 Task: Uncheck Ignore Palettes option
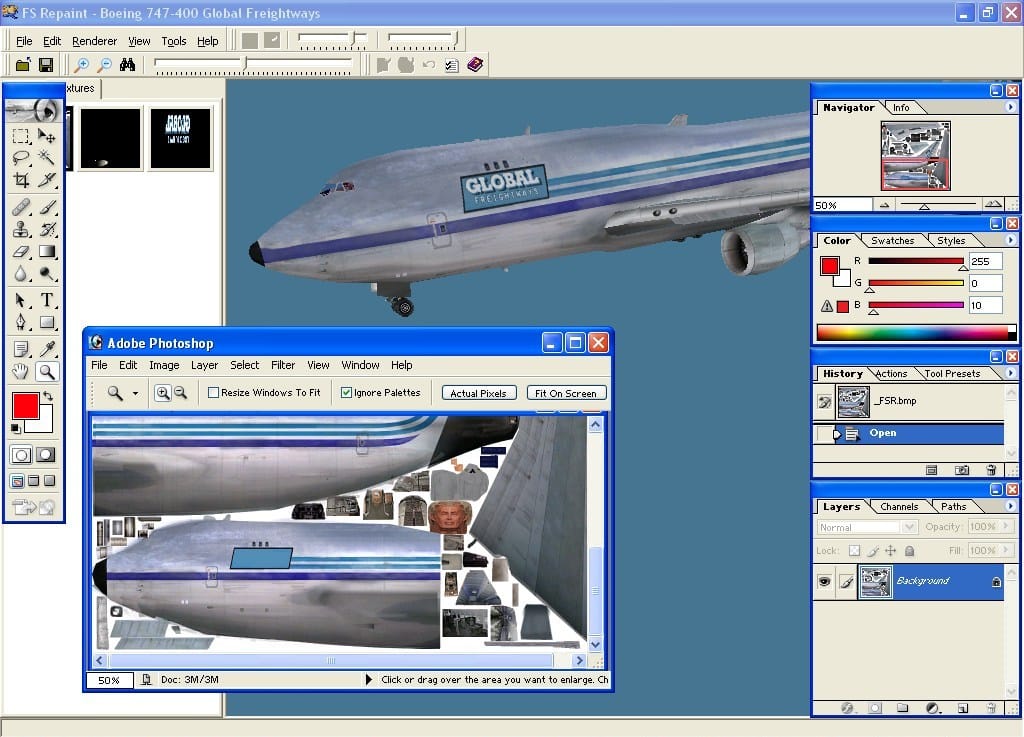tap(346, 393)
